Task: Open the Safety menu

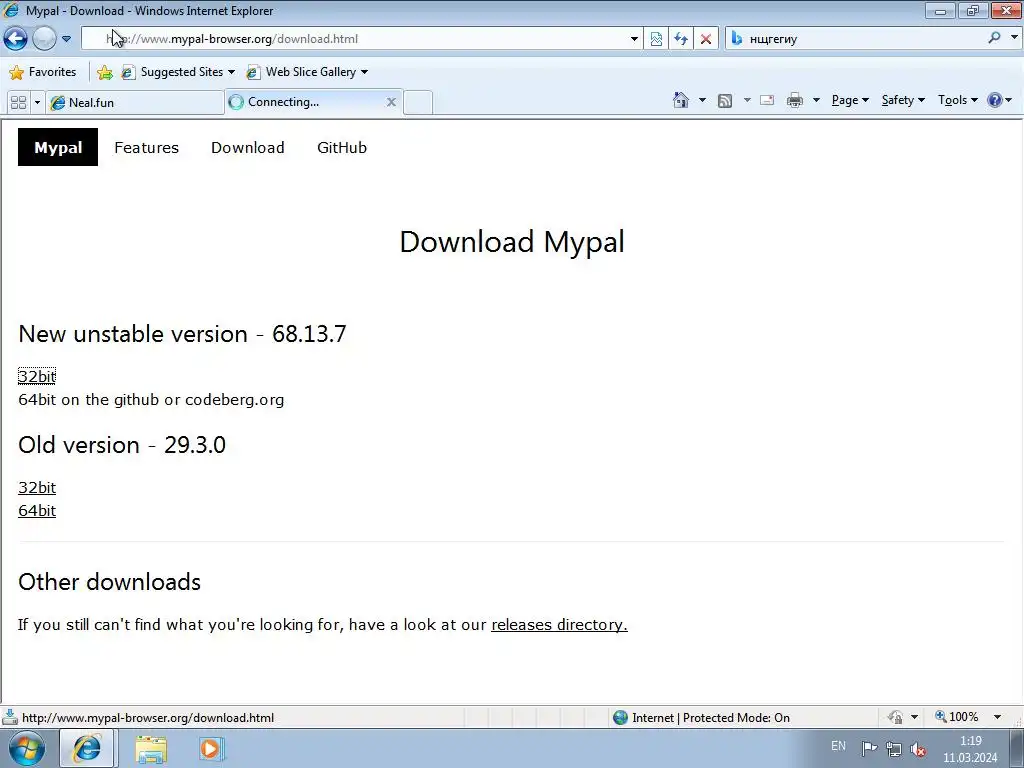Action: pos(903,100)
